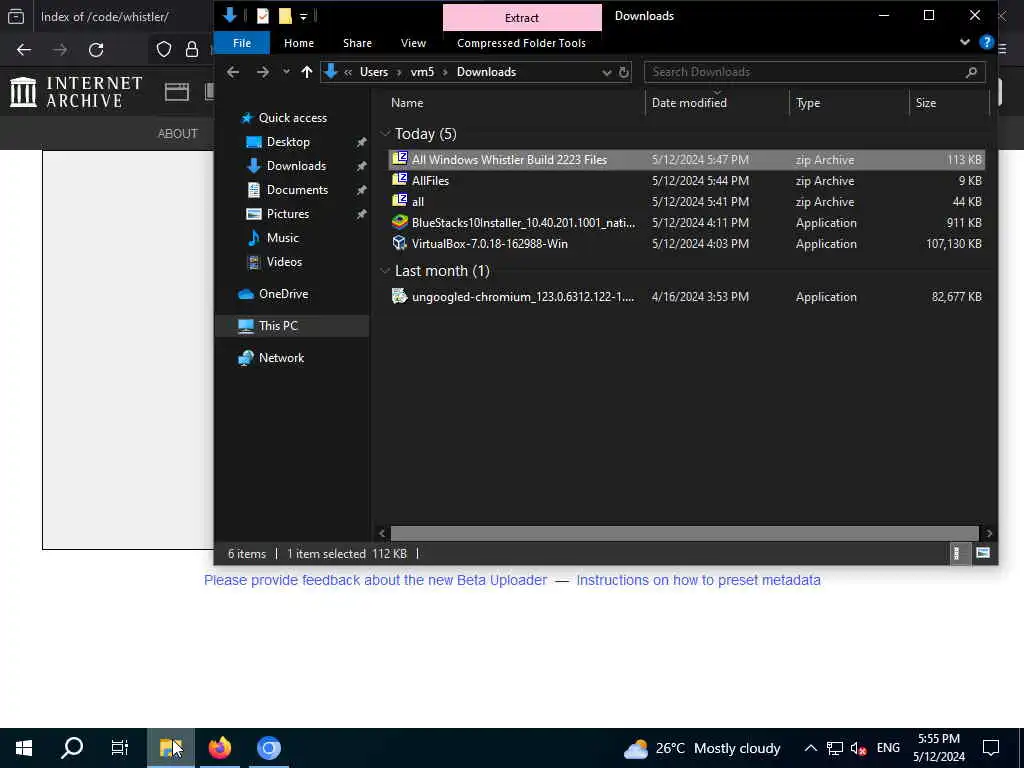Switch to the View ribbon tab
Image resolution: width=1024 pixels, height=768 pixels.
pos(413,43)
